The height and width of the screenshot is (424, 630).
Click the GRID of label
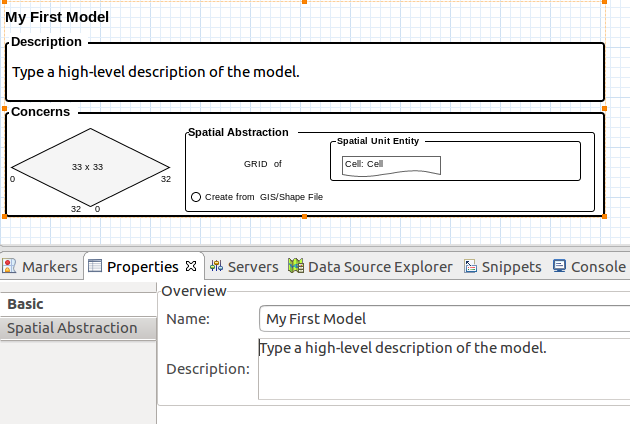(x=263, y=164)
